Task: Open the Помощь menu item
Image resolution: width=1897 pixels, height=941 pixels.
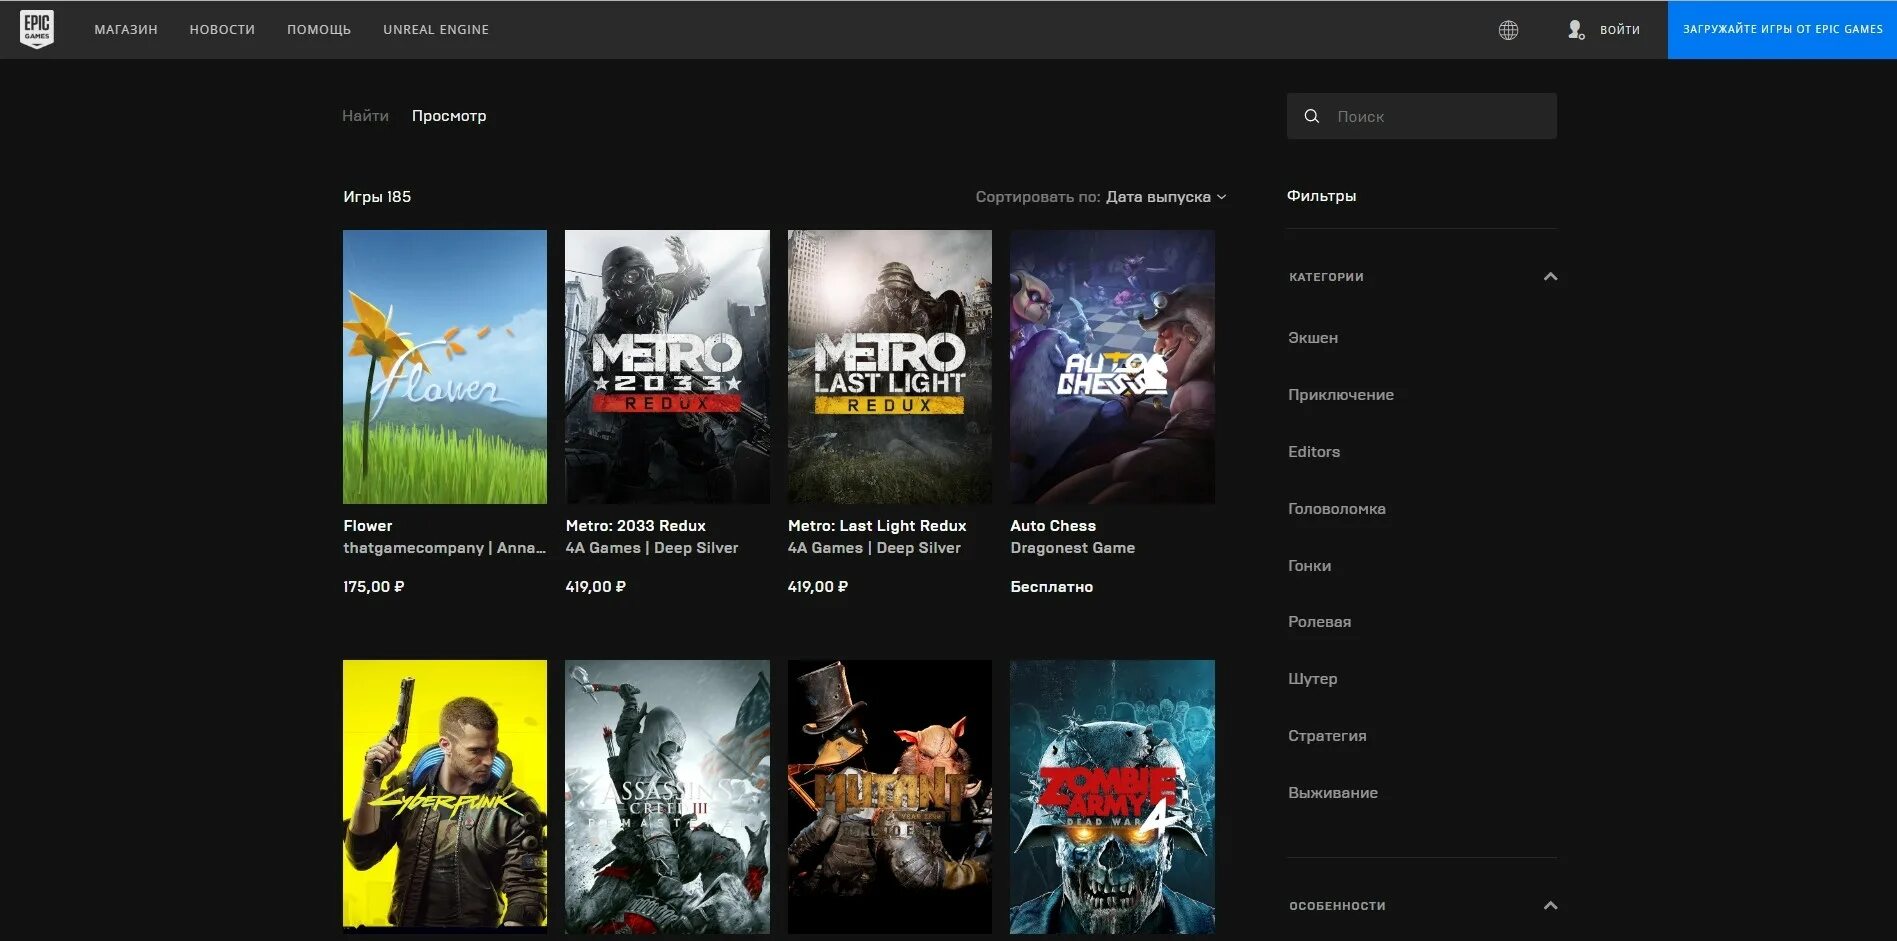Action: (x=319, y=30)
